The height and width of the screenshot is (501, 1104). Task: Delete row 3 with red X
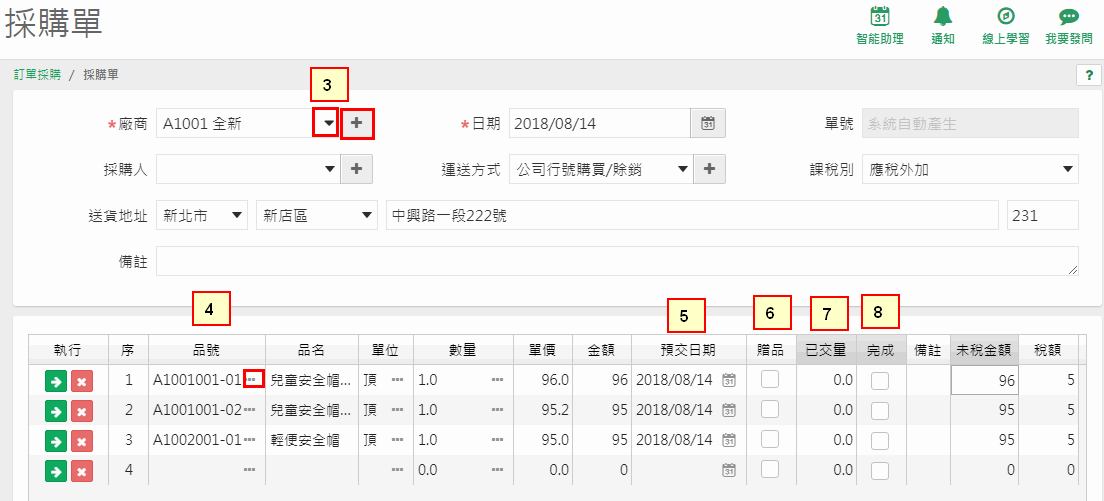(x=82, y=441)
